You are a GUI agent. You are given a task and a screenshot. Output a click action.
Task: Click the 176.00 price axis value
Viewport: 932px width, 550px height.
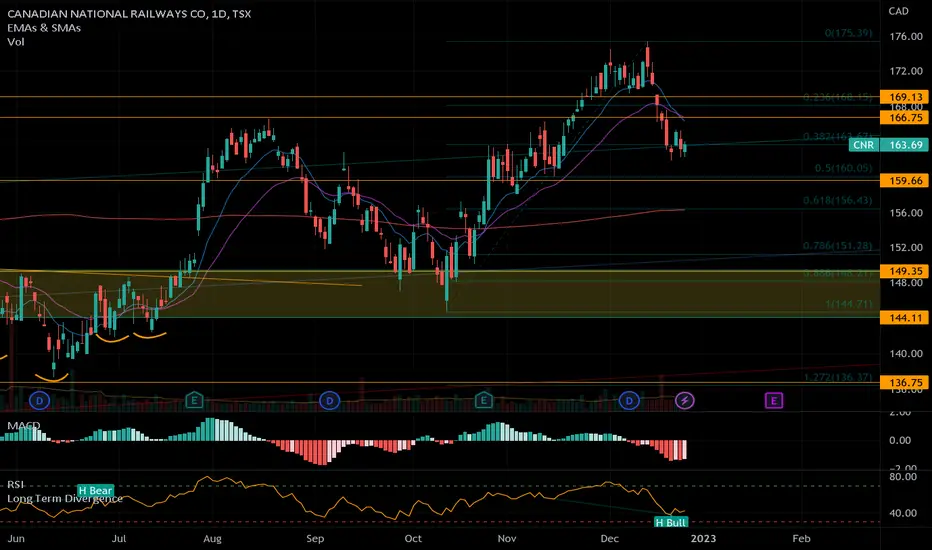[906, 36]
